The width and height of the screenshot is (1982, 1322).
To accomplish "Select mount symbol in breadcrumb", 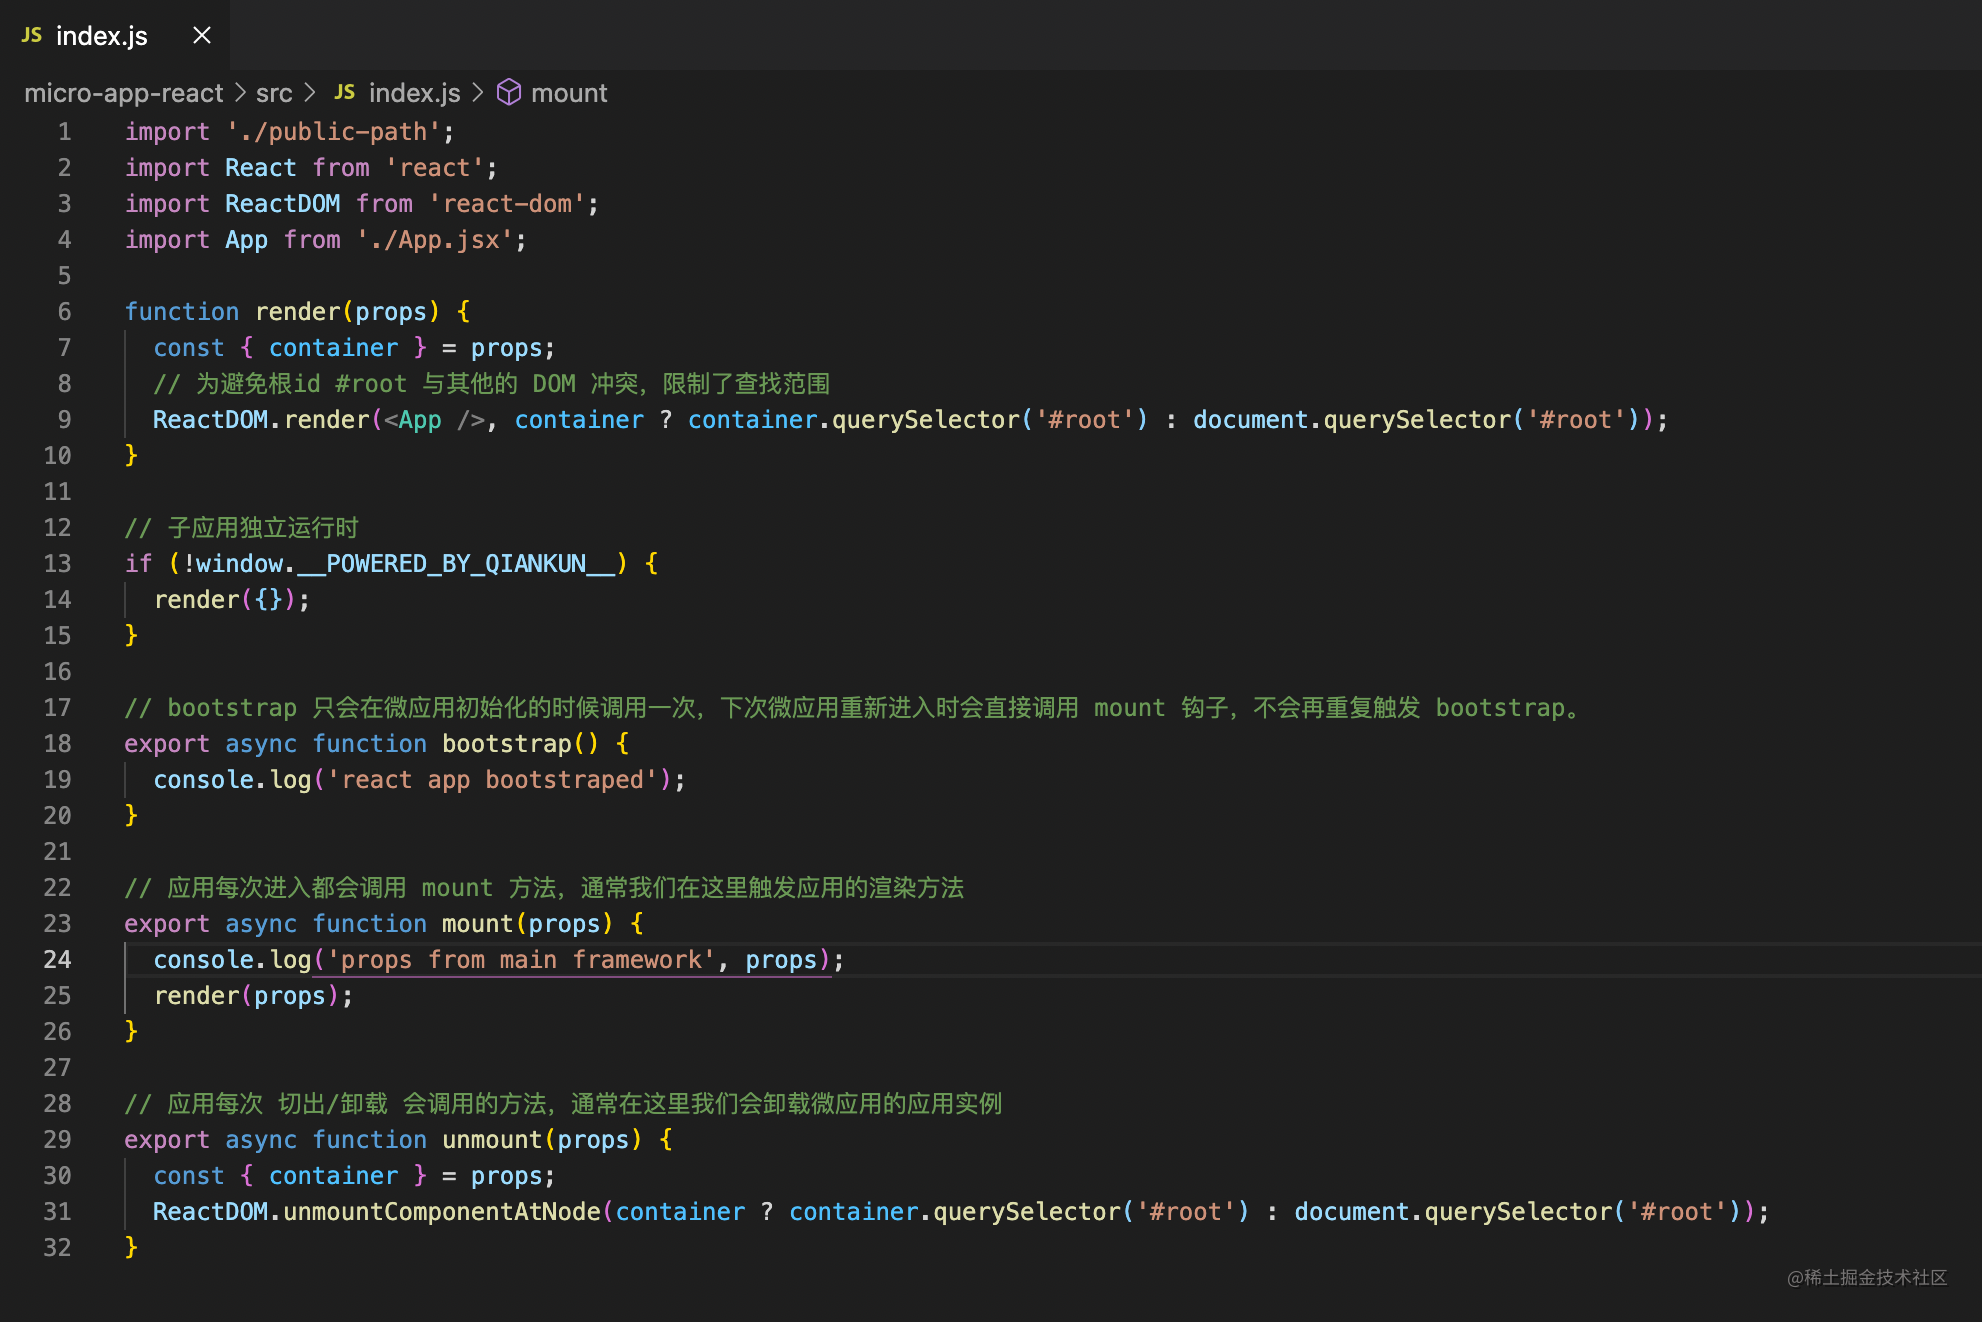I will [568, 93].
